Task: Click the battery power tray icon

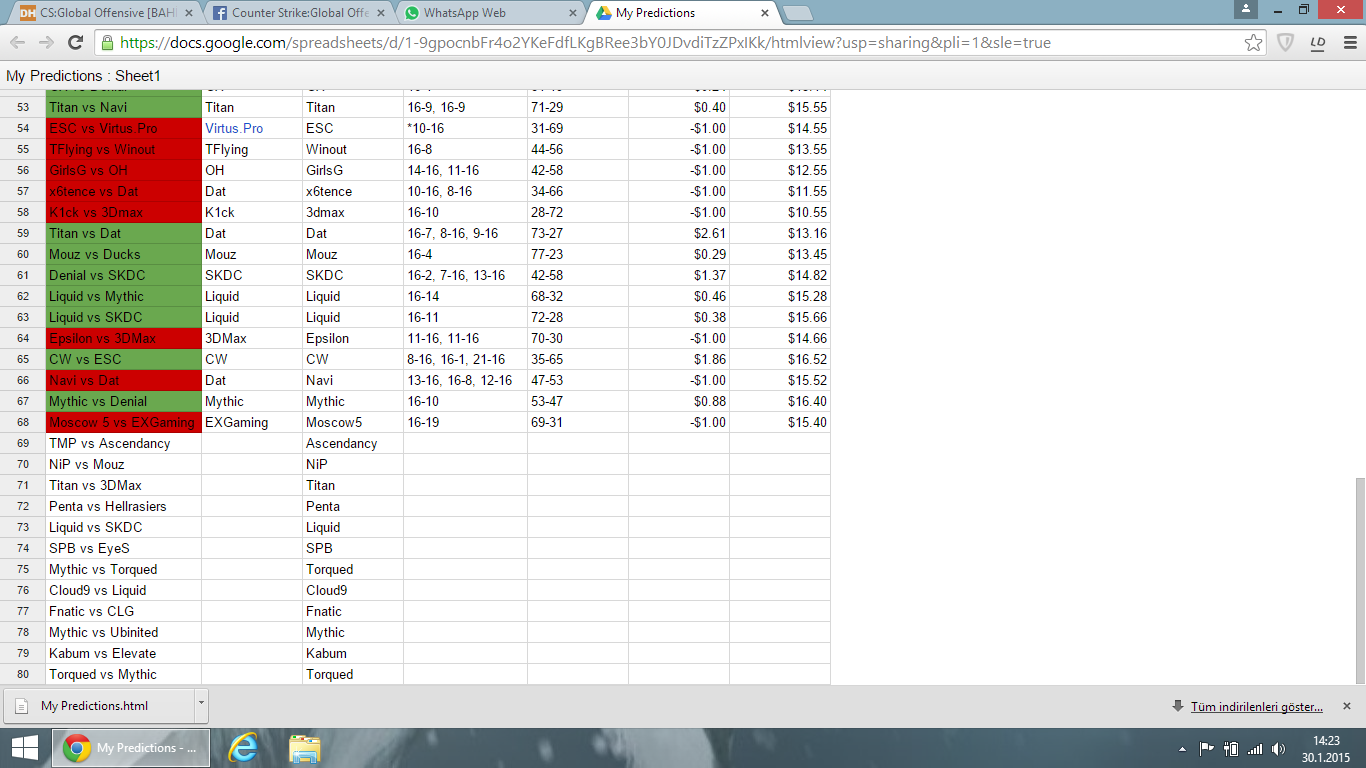Action: tap(1231, 748)
